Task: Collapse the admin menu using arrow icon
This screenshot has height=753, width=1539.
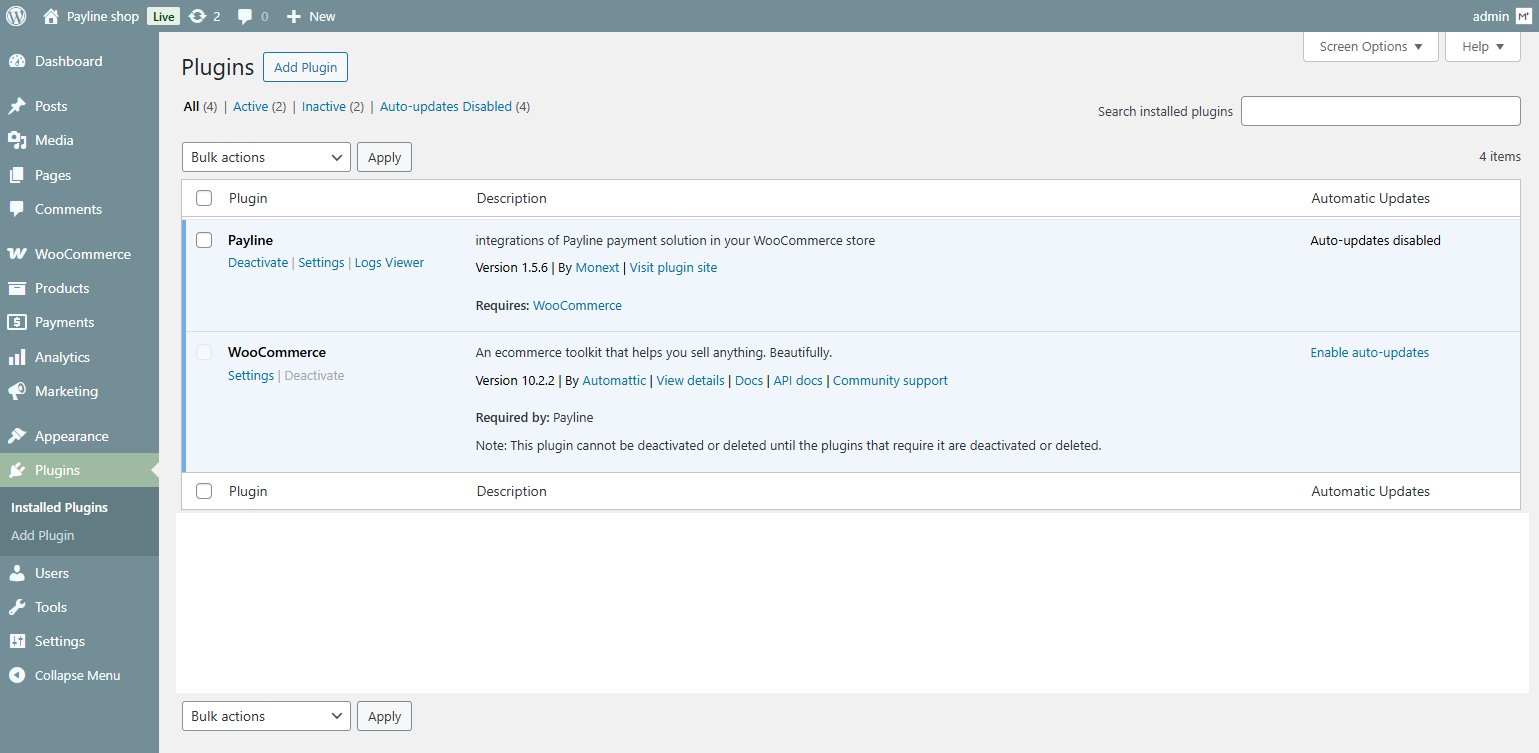Action: [x=17, y=675]
